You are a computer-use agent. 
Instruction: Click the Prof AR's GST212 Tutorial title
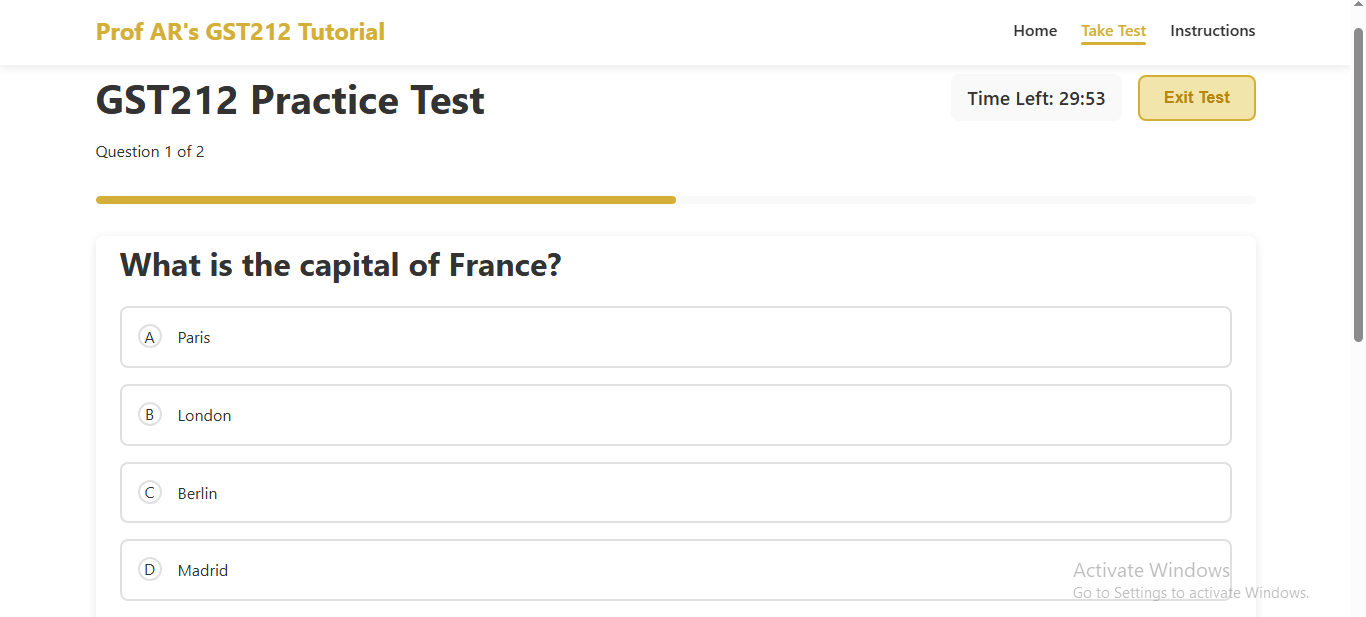pos(240,32)
